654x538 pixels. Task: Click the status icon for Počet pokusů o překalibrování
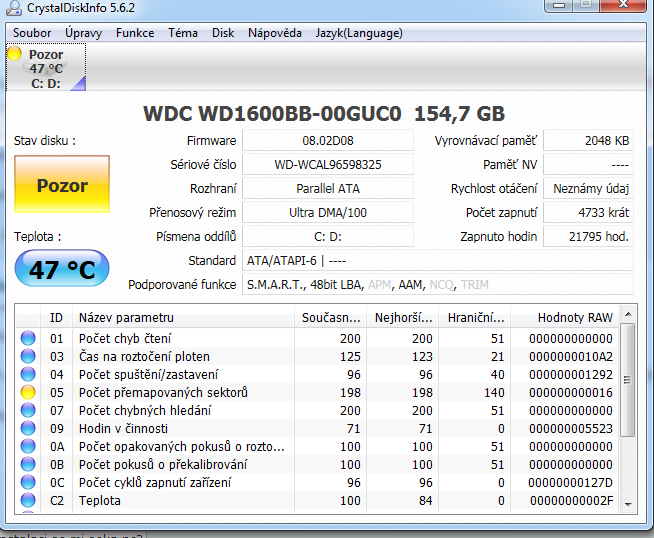(28, 464)
